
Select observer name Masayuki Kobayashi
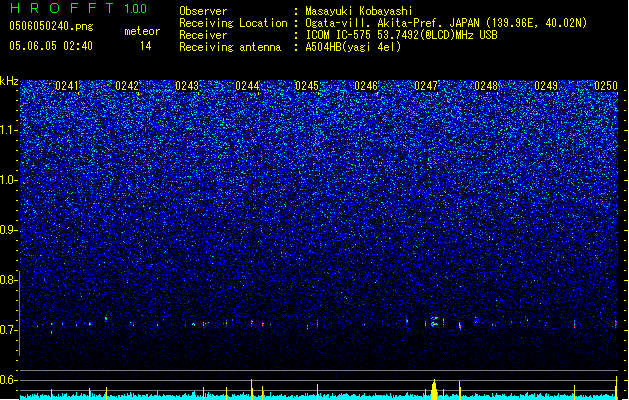tap(359, 11)
